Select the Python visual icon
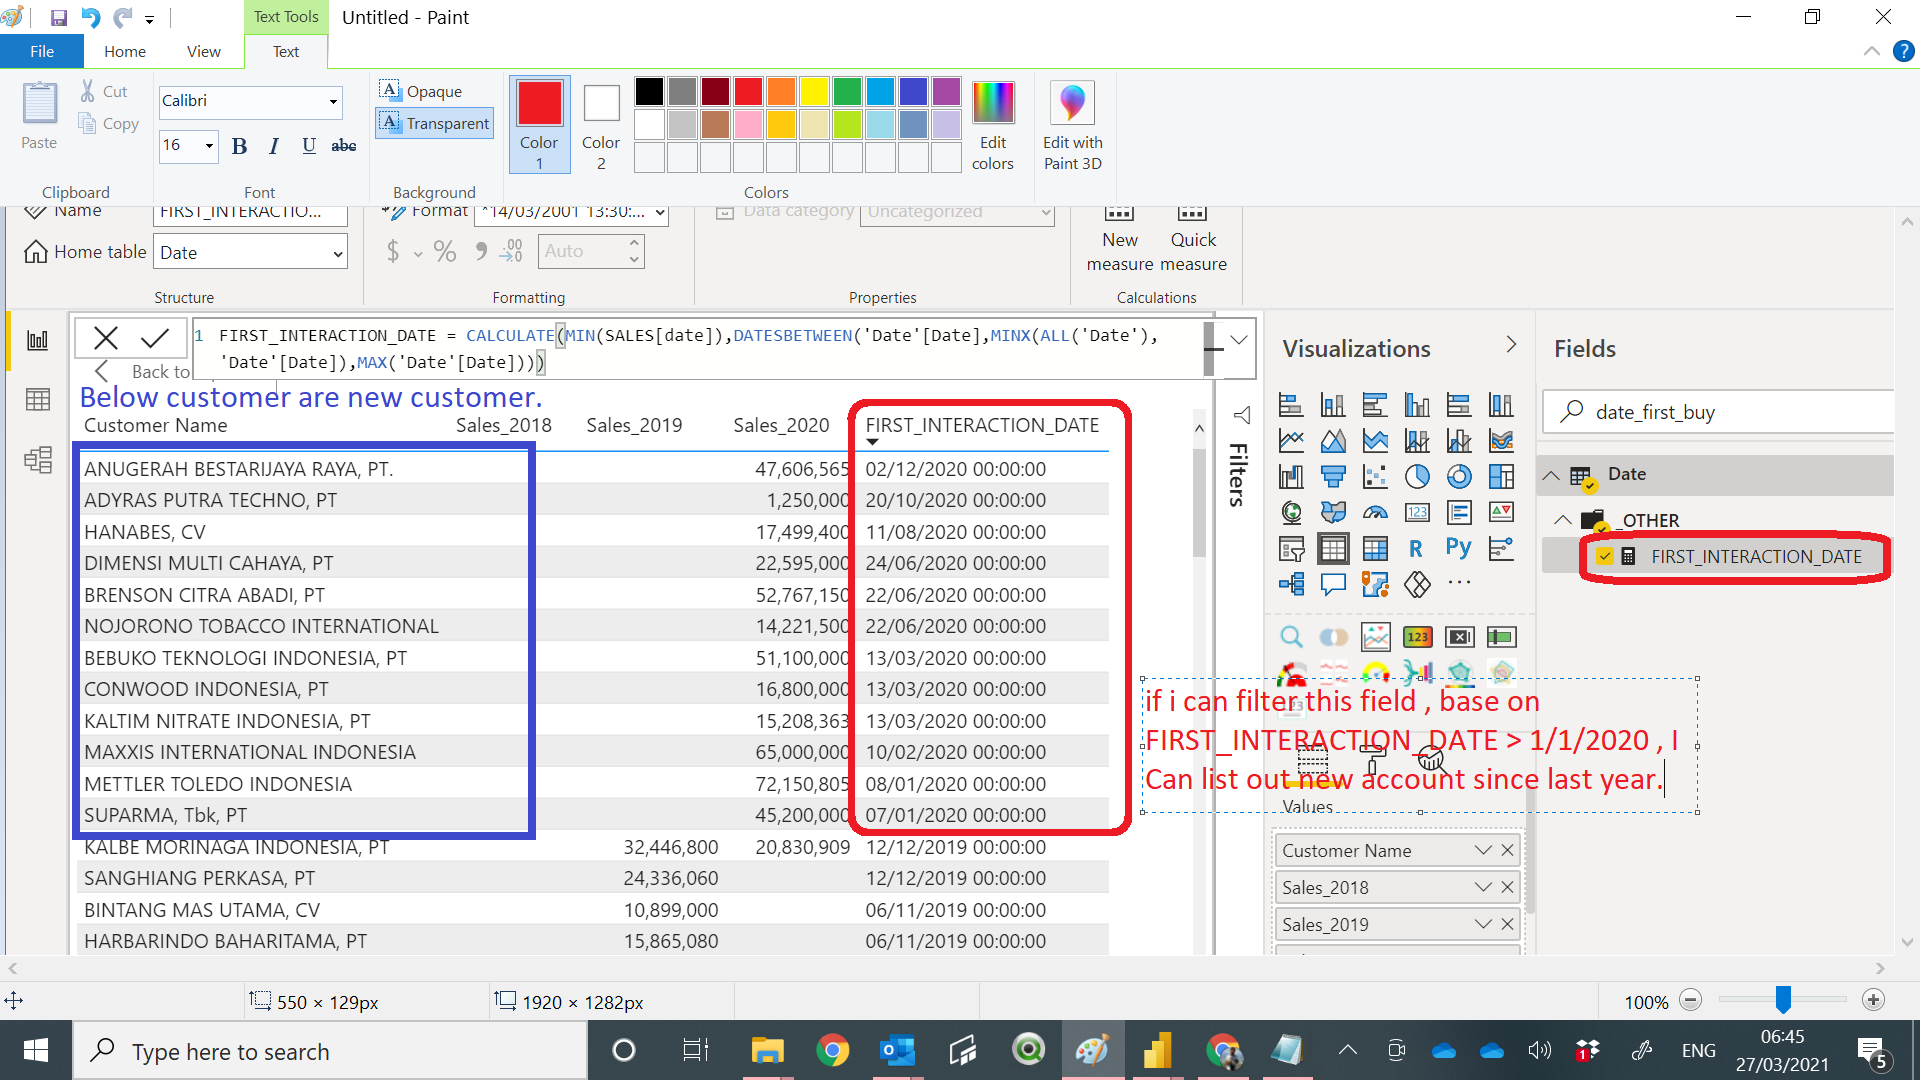Screen dimensions: 1920x1080 [1458, 548]
